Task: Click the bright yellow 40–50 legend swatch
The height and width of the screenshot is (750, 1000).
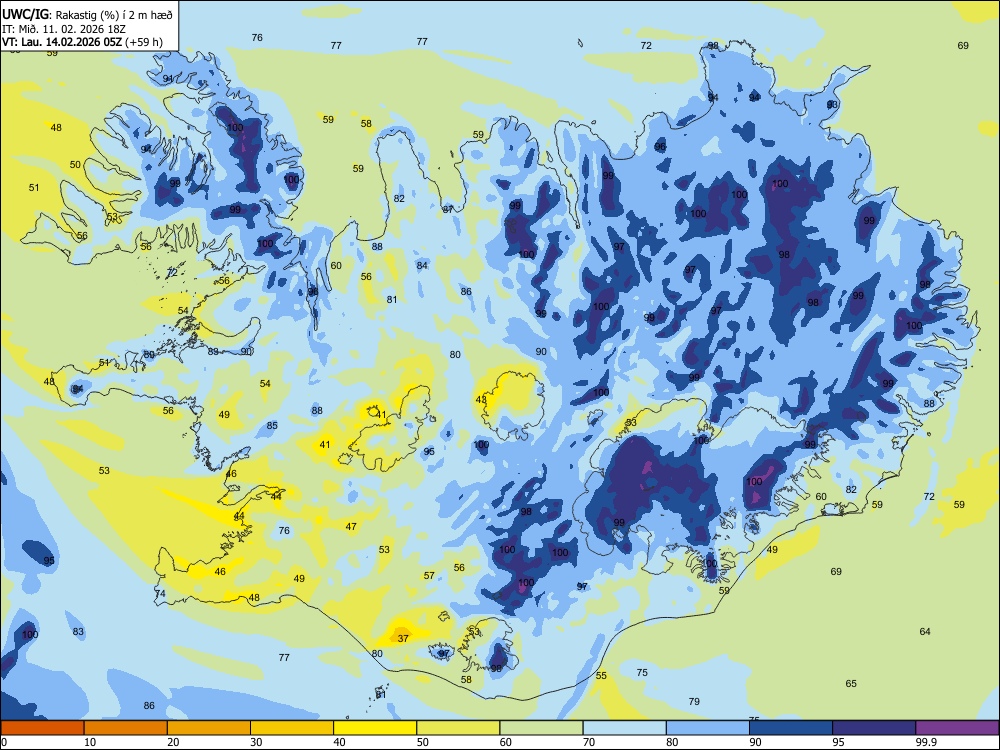Action: click(x=375, y=728)
